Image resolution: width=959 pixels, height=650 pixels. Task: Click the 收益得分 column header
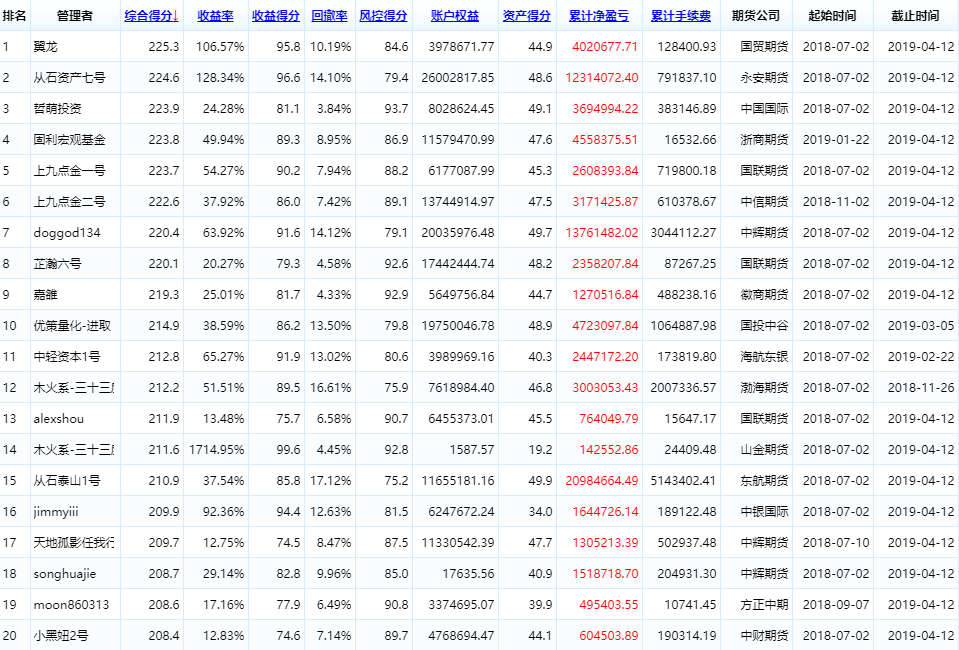point(276,16)
